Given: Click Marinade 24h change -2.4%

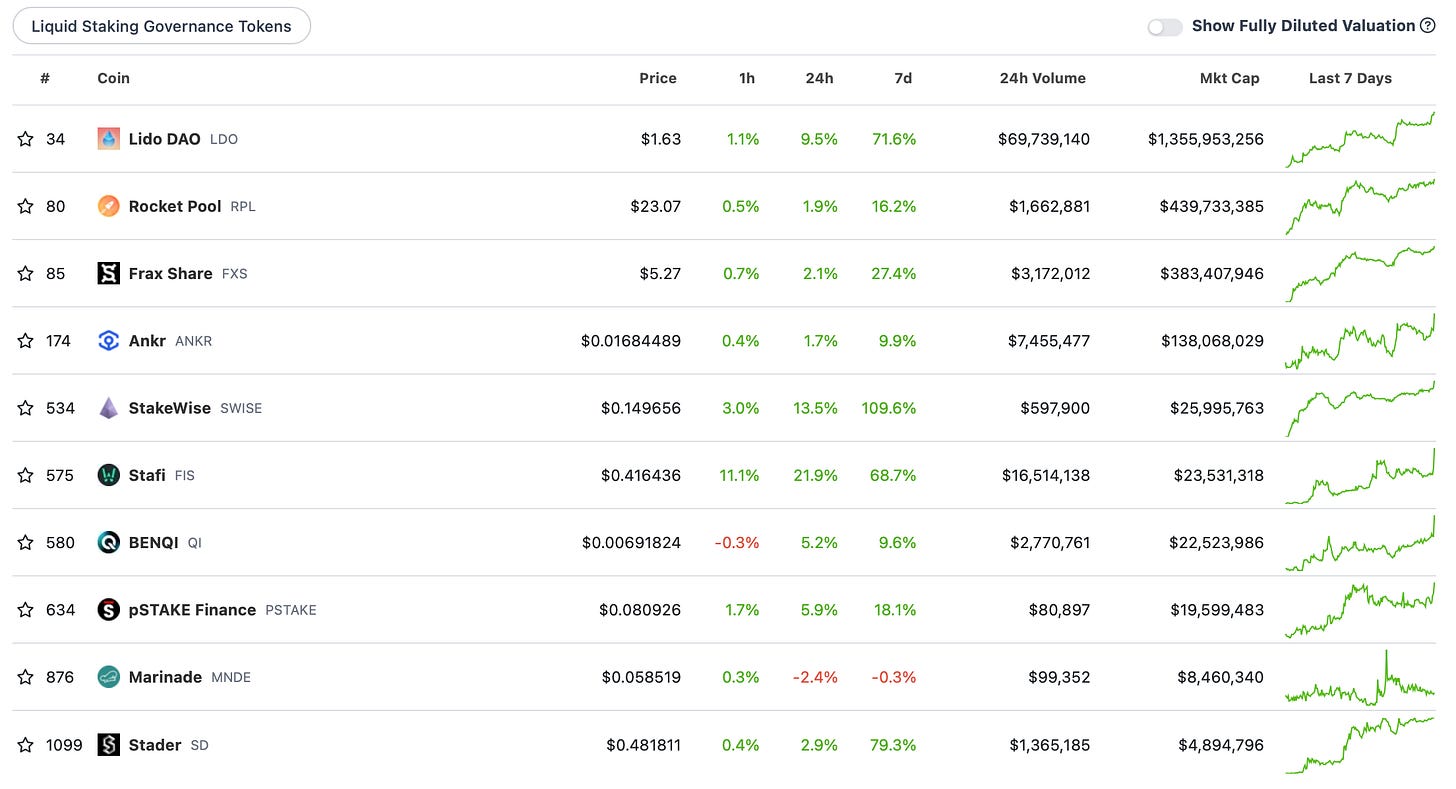Looking at the screenshot, I should (x=815, y=677).
